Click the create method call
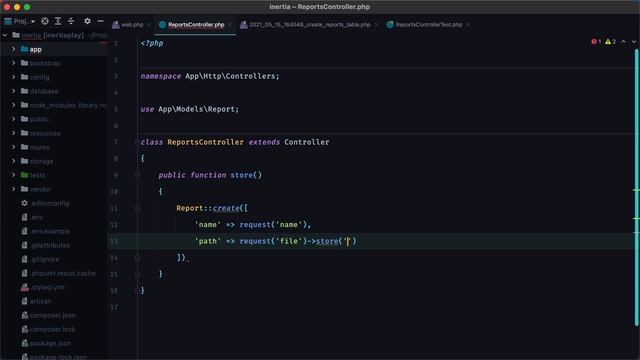Viewport: 640px width, 360px height. coord(226,208)
